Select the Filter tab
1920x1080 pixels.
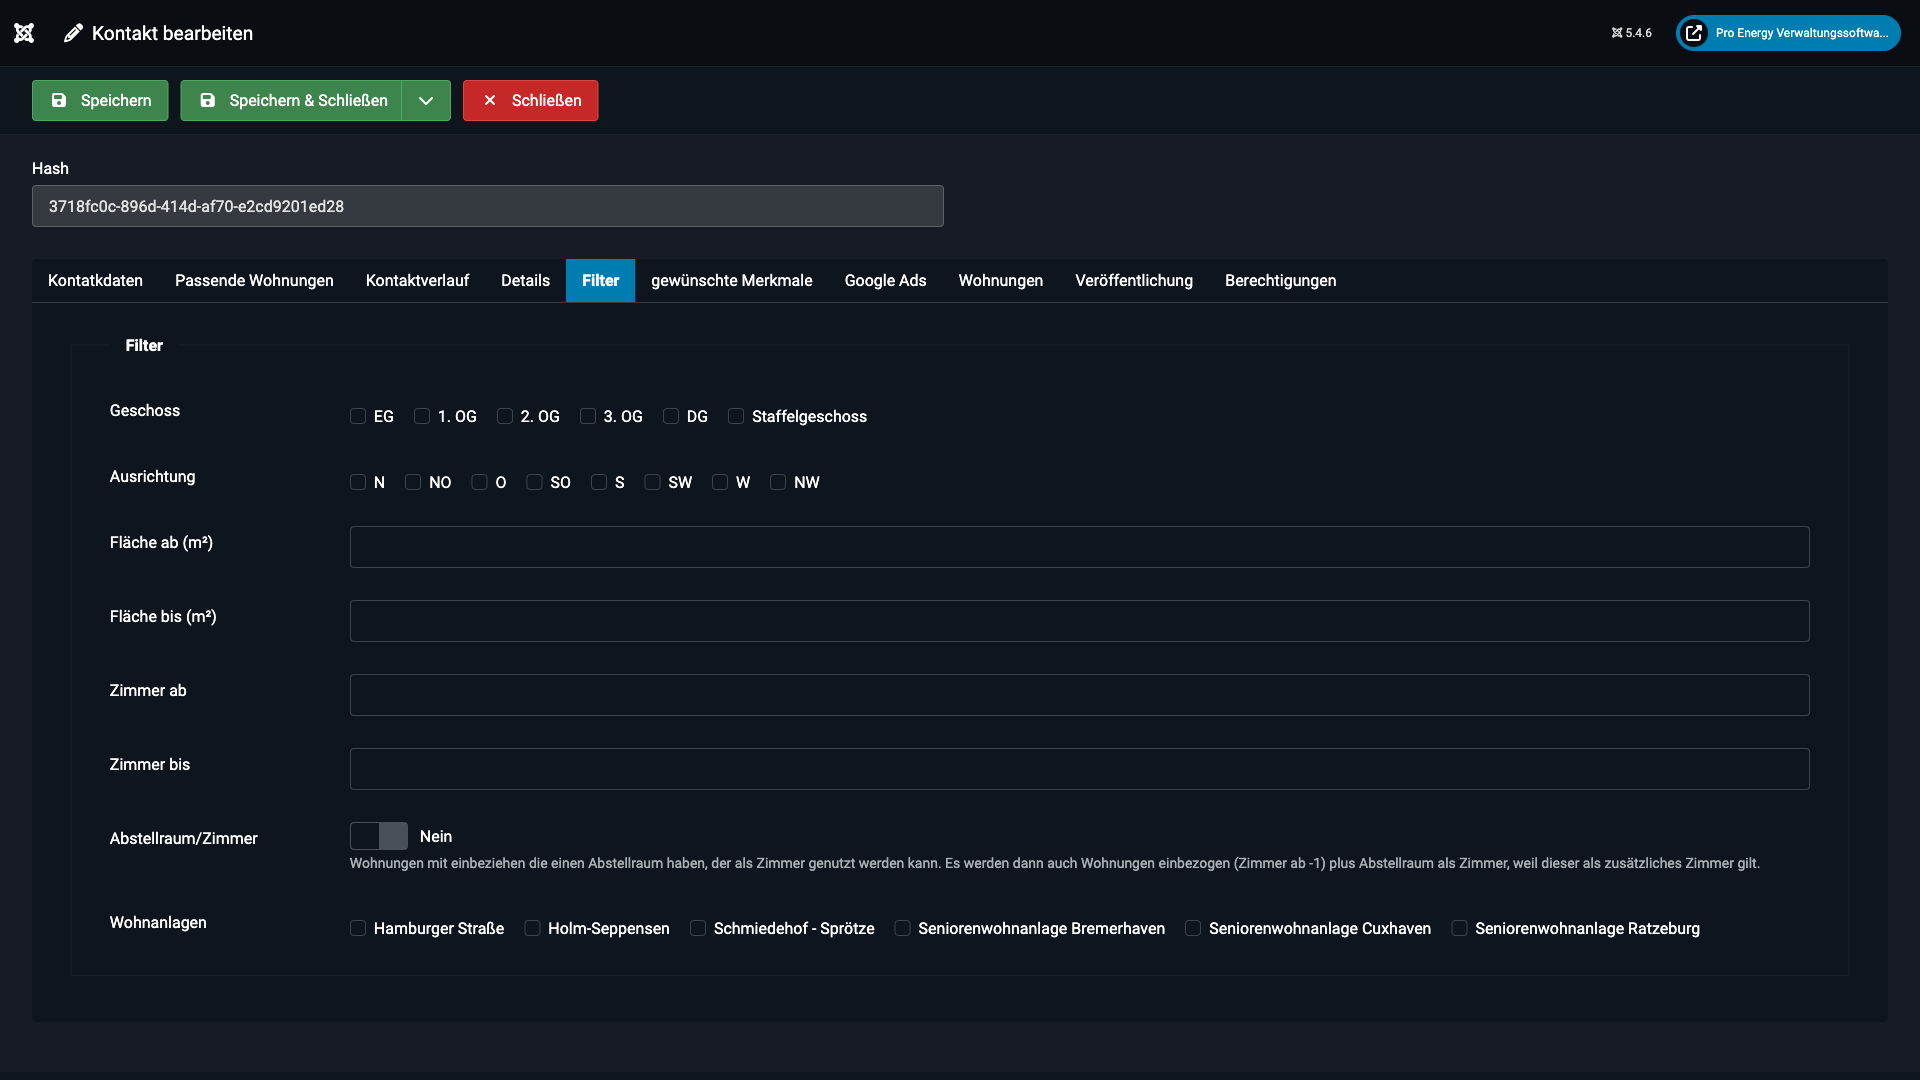(600, 281)
